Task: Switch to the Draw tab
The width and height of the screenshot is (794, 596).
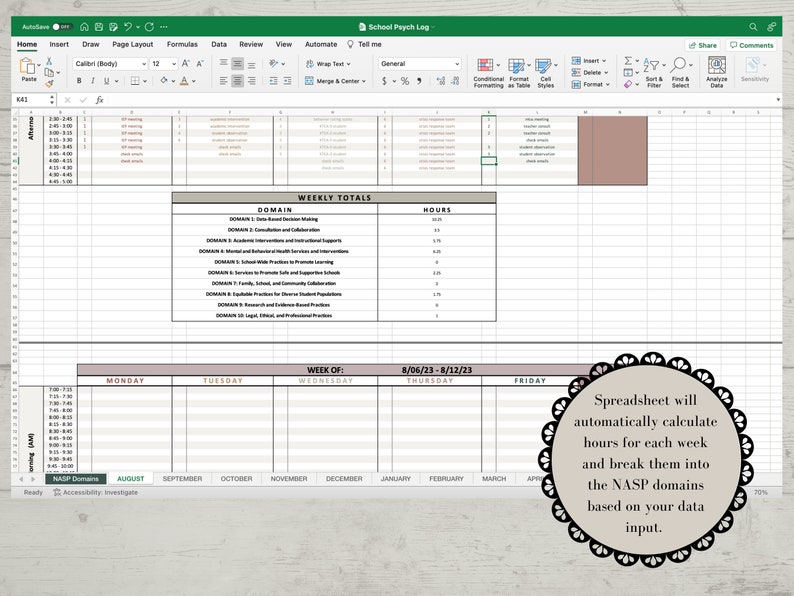Action: [x=91, y=45]
